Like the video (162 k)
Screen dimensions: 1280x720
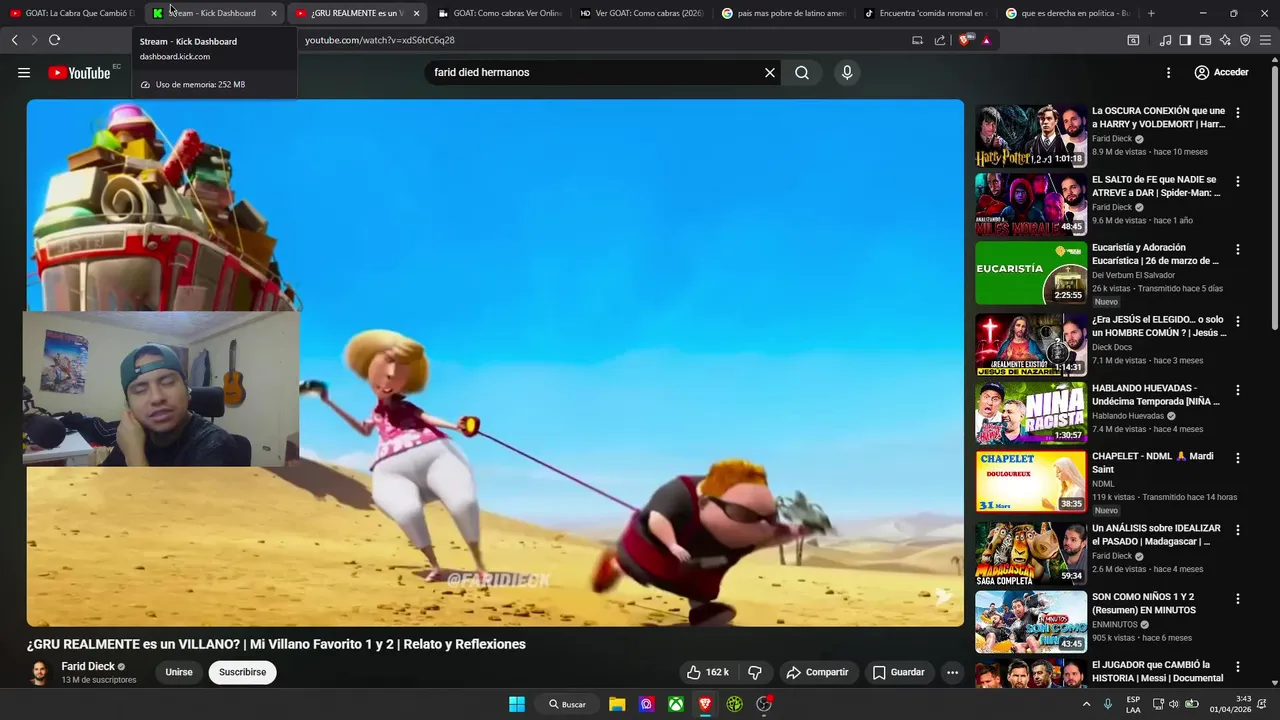tap(707, 672)
